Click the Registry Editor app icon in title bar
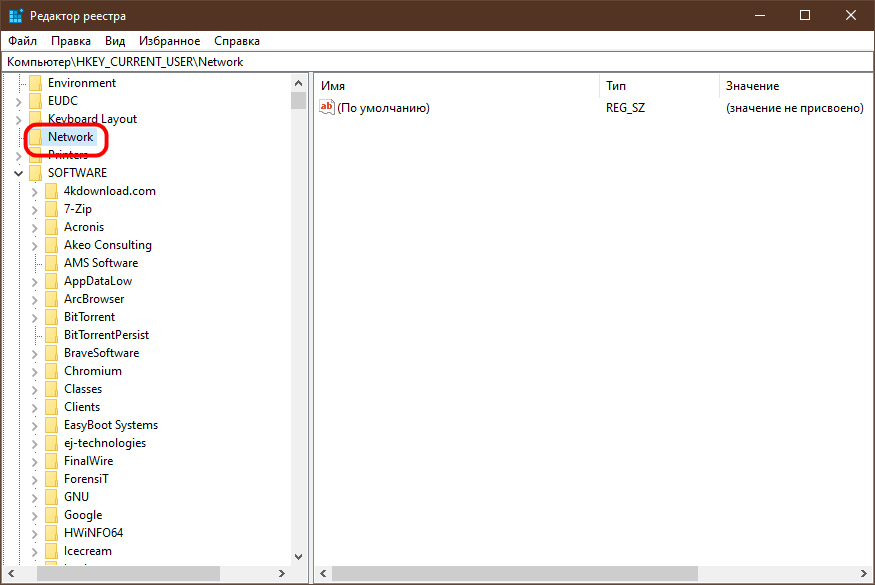The image size is (875, 585). (16, 16)
